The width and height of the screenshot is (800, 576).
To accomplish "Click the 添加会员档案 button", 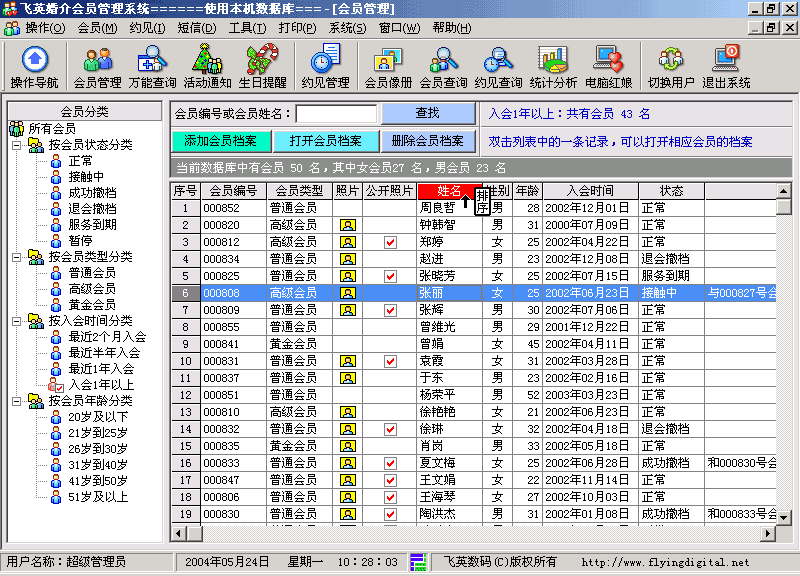I will (220, 141).
